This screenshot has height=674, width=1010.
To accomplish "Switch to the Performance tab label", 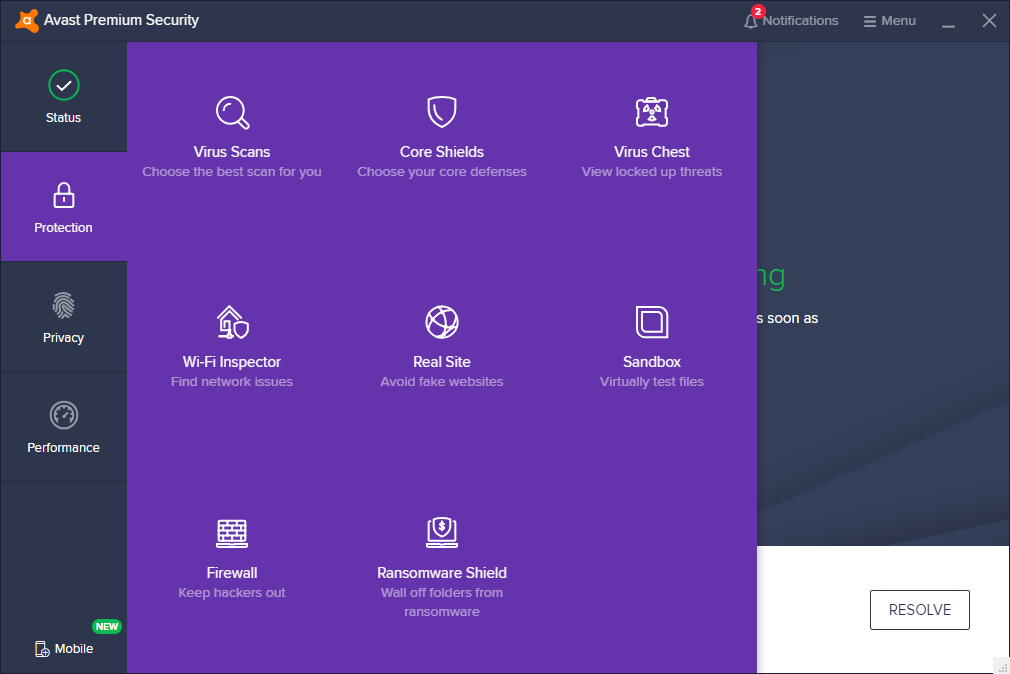I will click(x=63, y=448).
